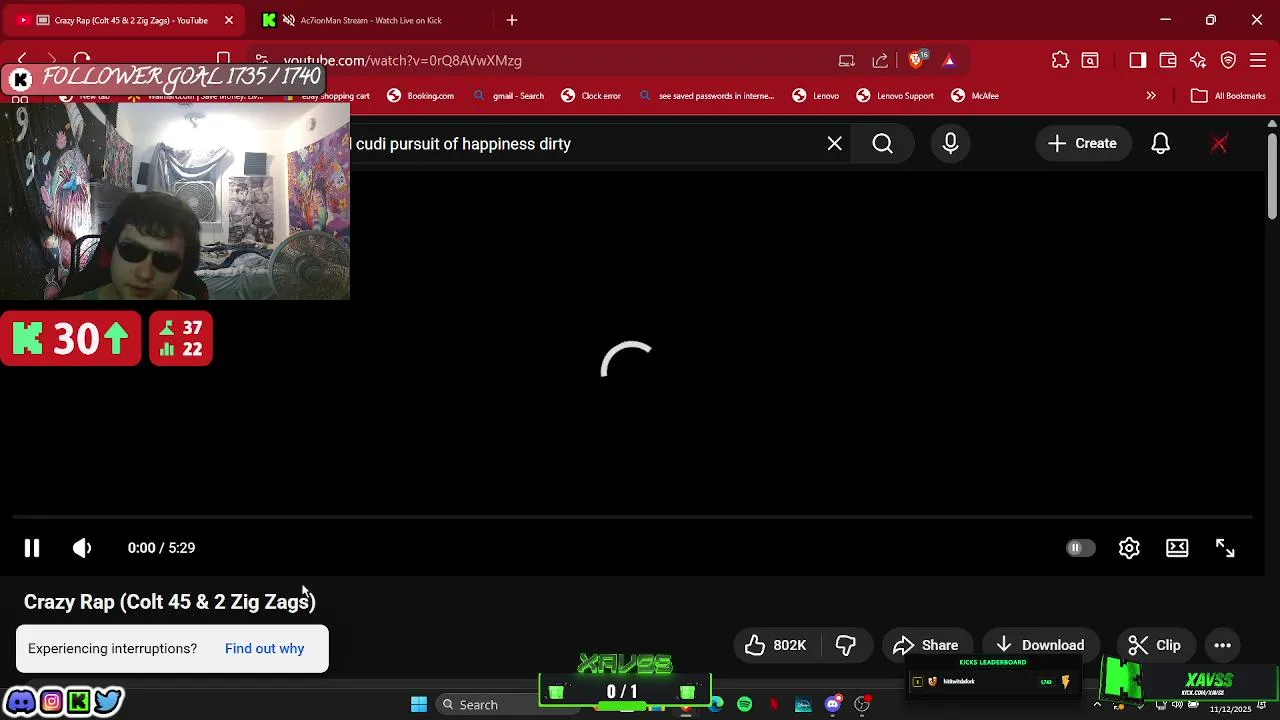The width and height of the screenshot is (1280, 720).
Task: Open the Lenovo Support bookmark
Action: pyautogui.click(x=895, y=96)
